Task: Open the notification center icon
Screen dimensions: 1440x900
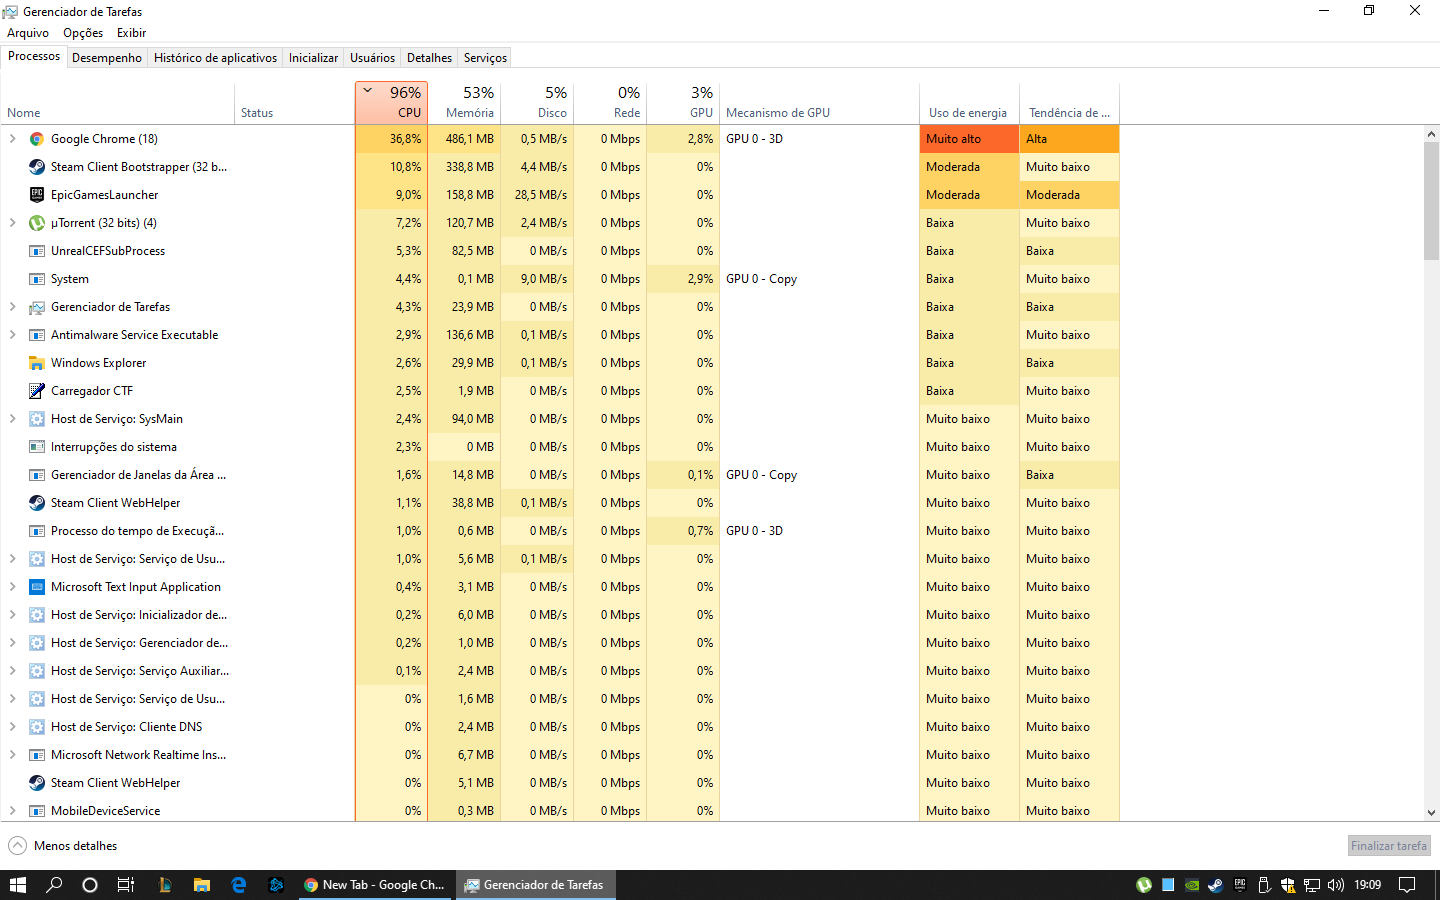Action: click(x=1407, y=885)
